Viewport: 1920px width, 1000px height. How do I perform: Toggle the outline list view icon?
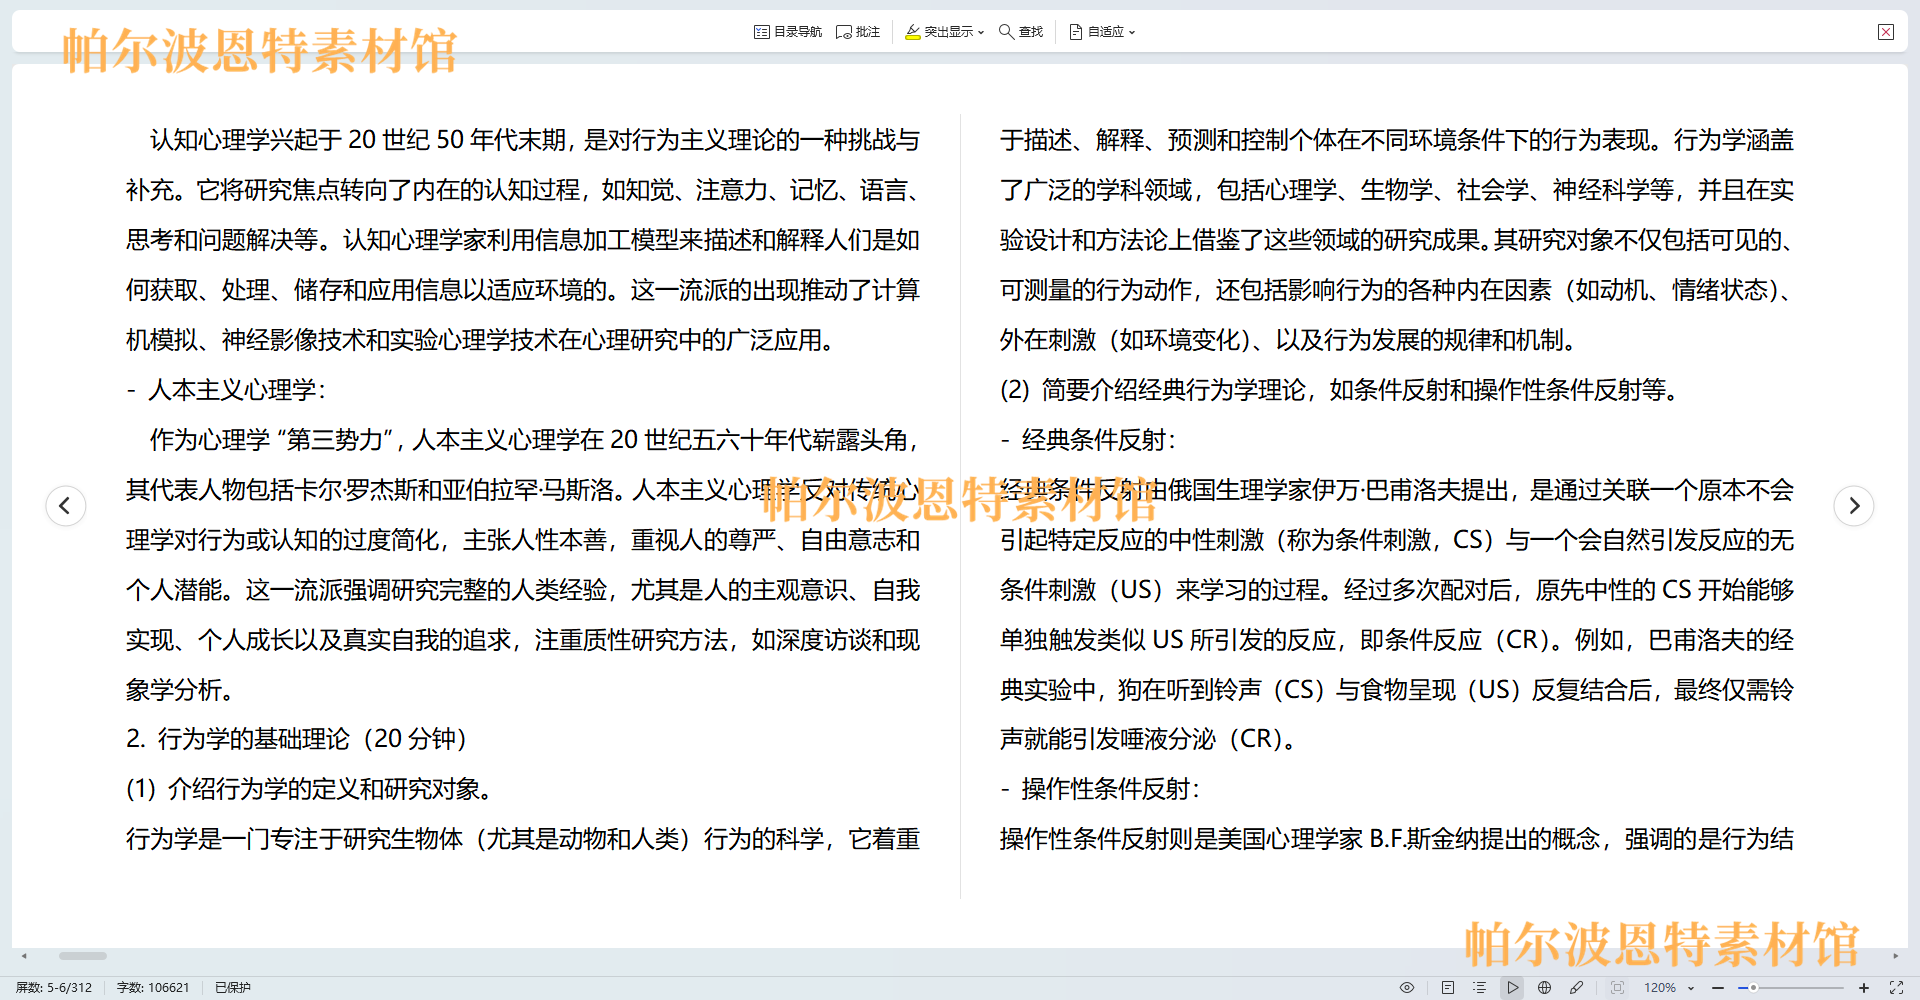pyautogui.click(x=1480, y=987)
